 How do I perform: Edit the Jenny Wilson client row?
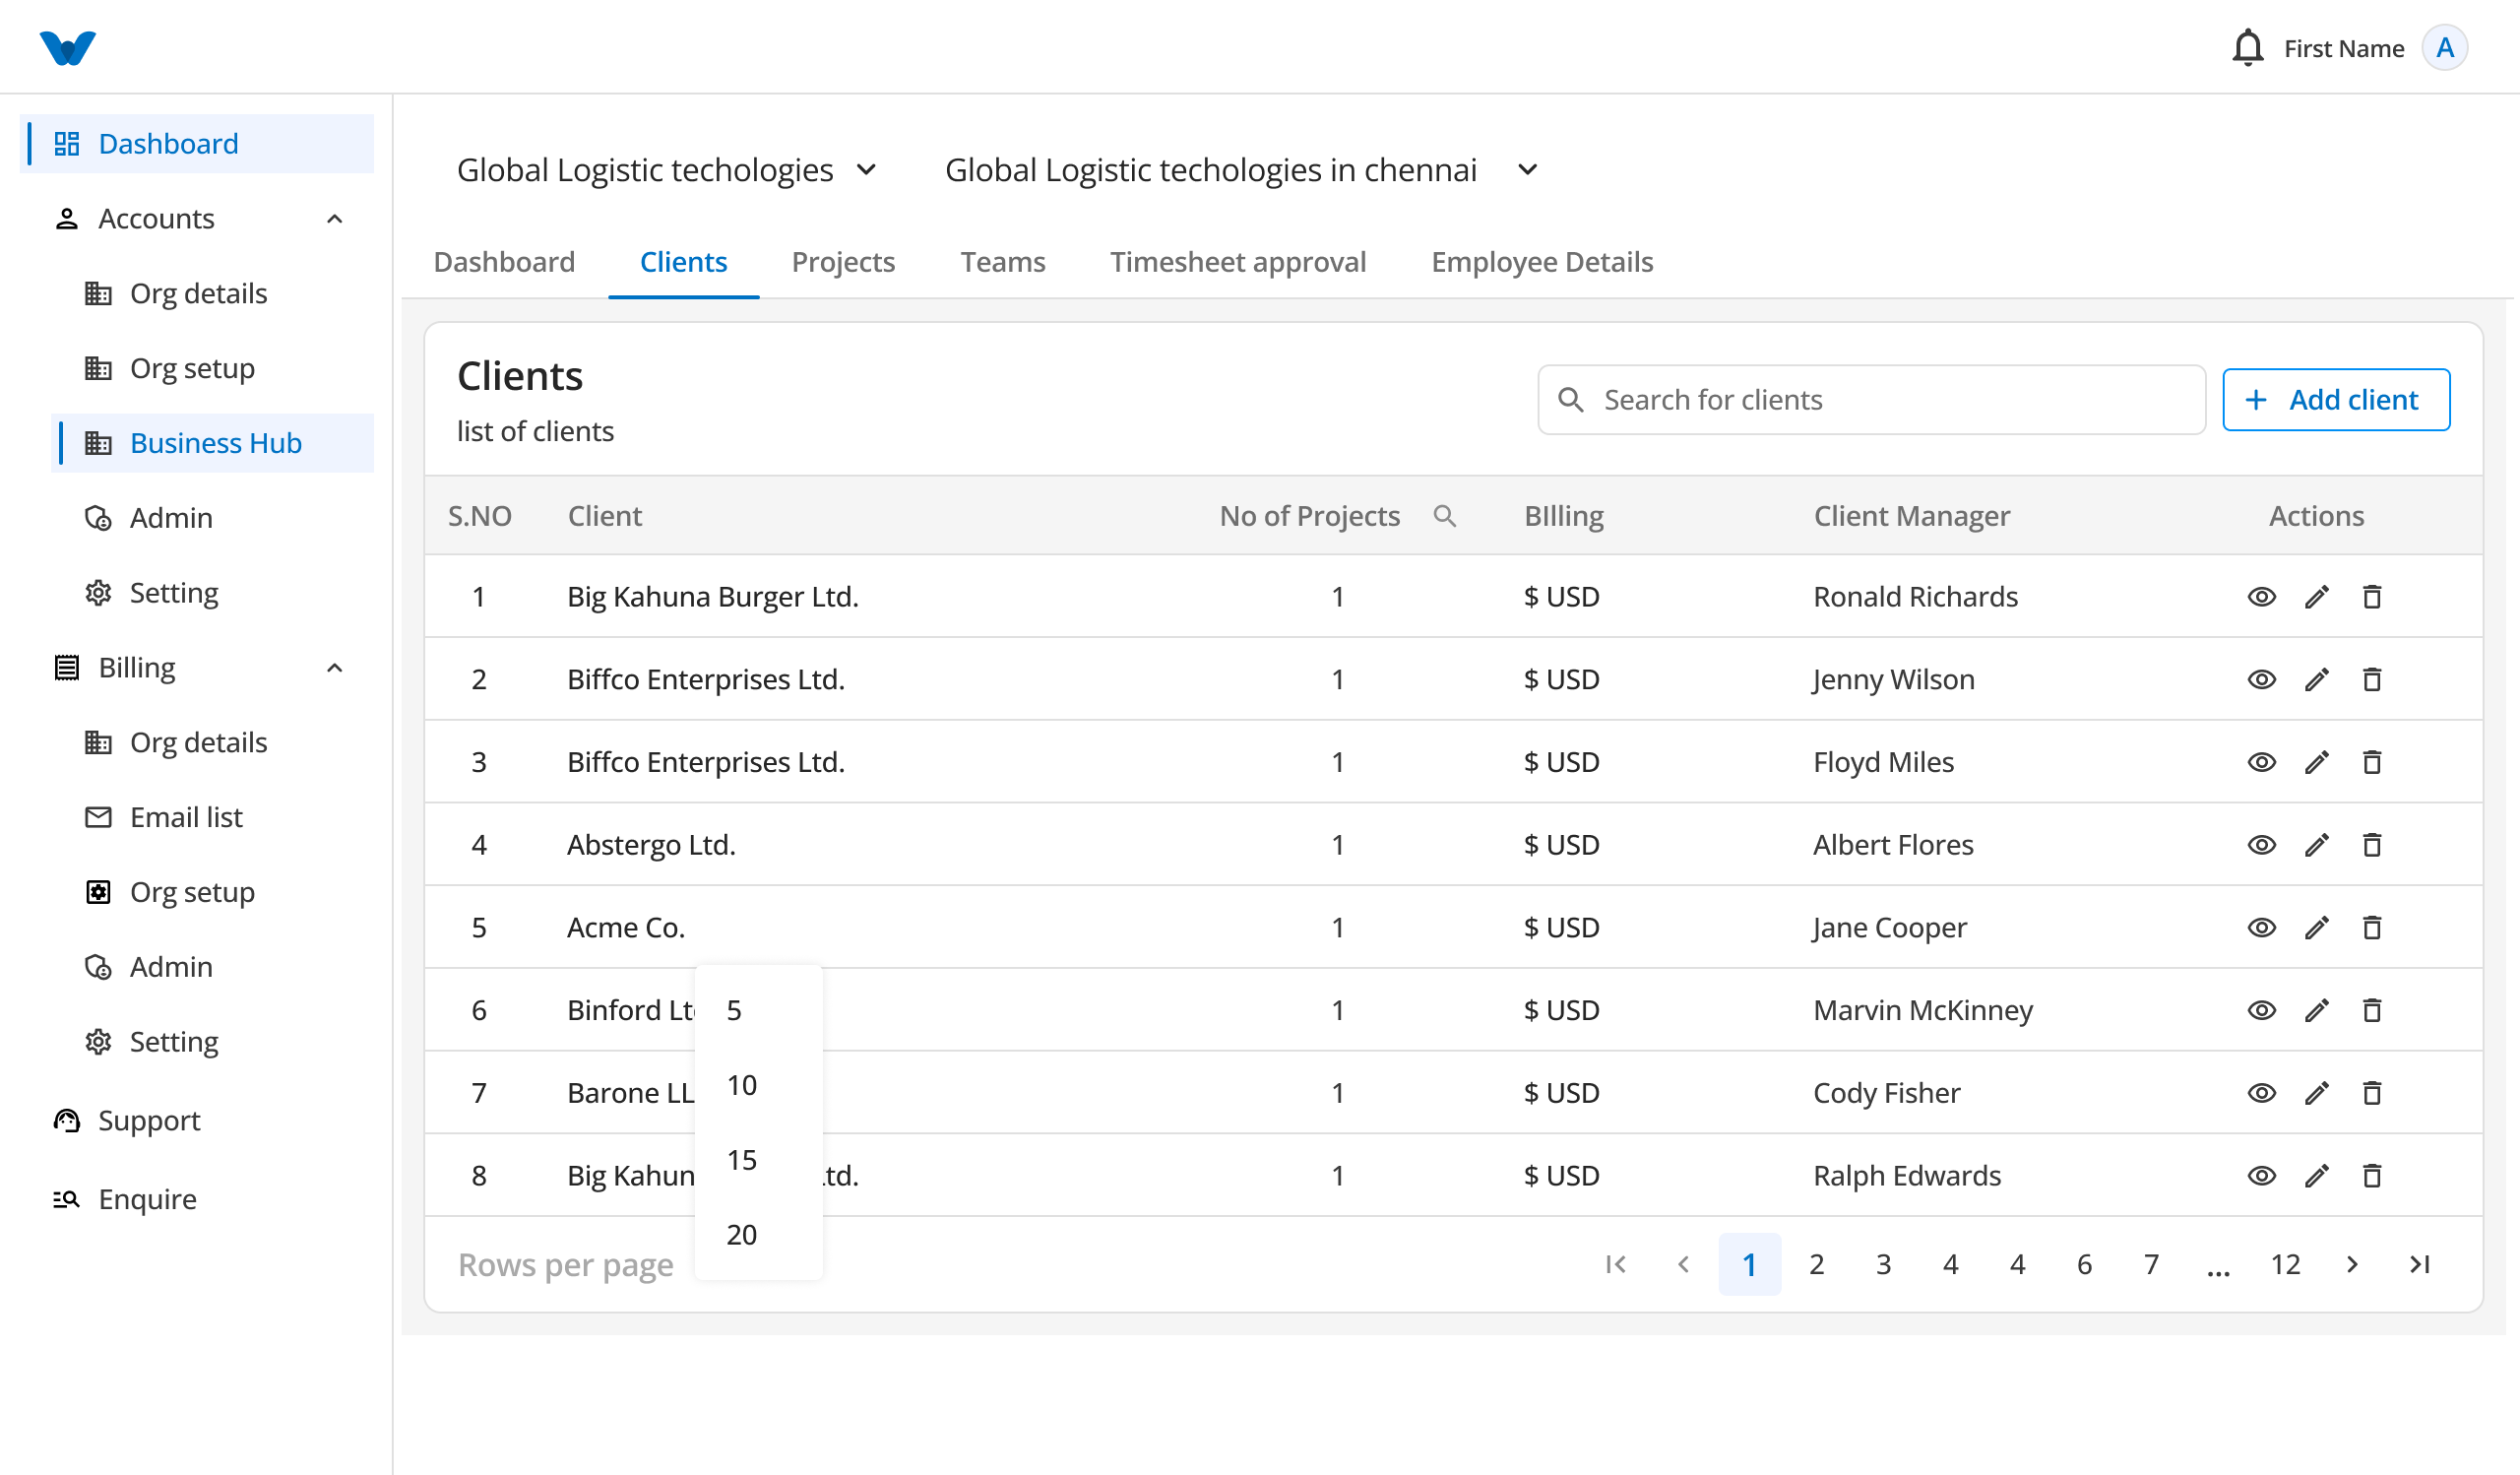pyautogui.click(x=2316, y=680)
